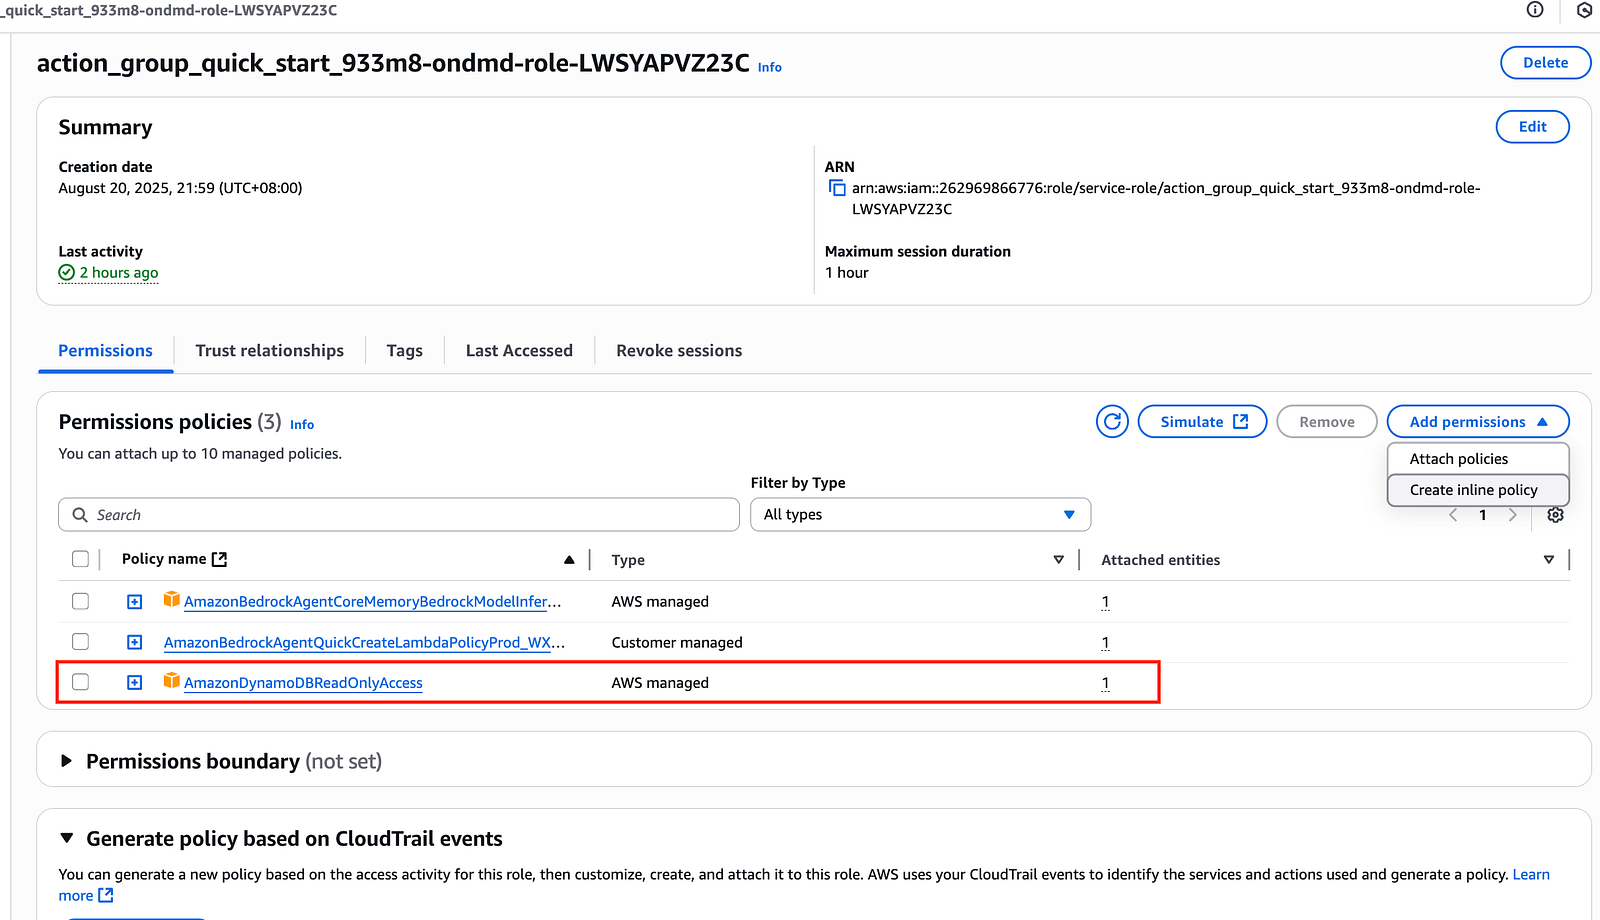Image resolution: width=1600 pixels, height=920 pixels.
Task: Click the Delete role button
Action: click(1545, 62)
